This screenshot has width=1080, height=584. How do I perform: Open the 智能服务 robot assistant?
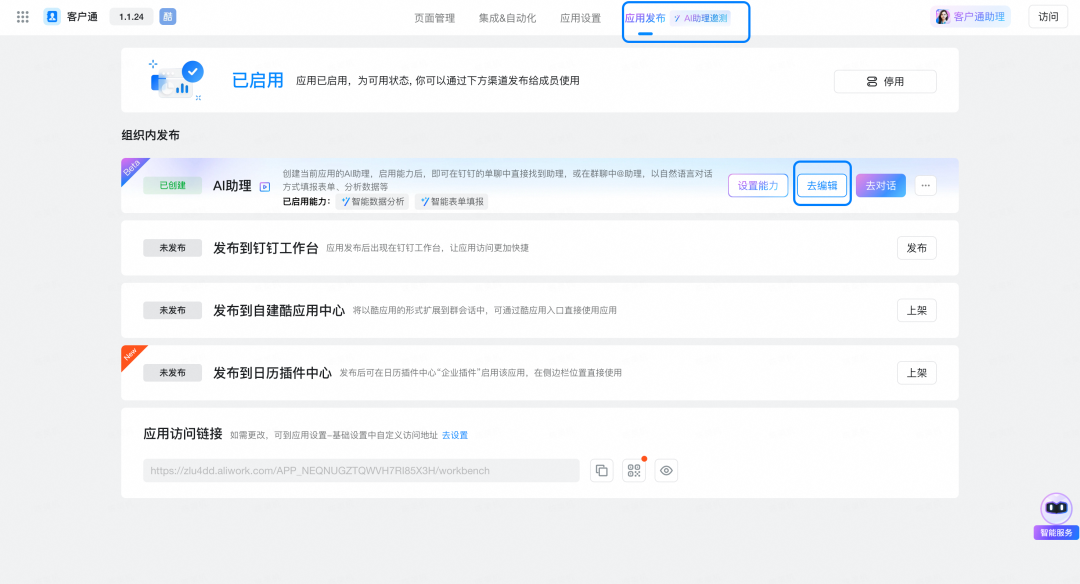tap(1056, 516)
